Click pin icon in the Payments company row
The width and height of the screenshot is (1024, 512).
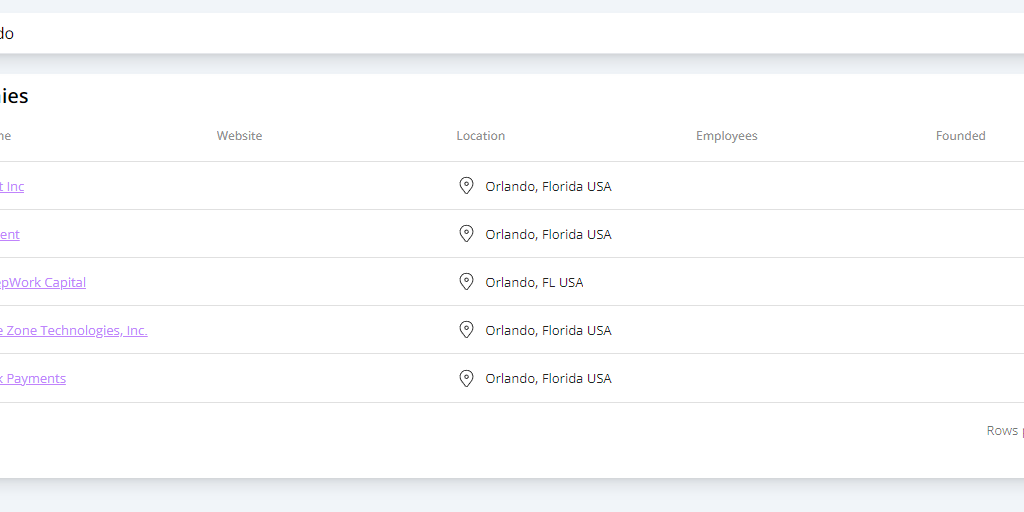[466, 378]
